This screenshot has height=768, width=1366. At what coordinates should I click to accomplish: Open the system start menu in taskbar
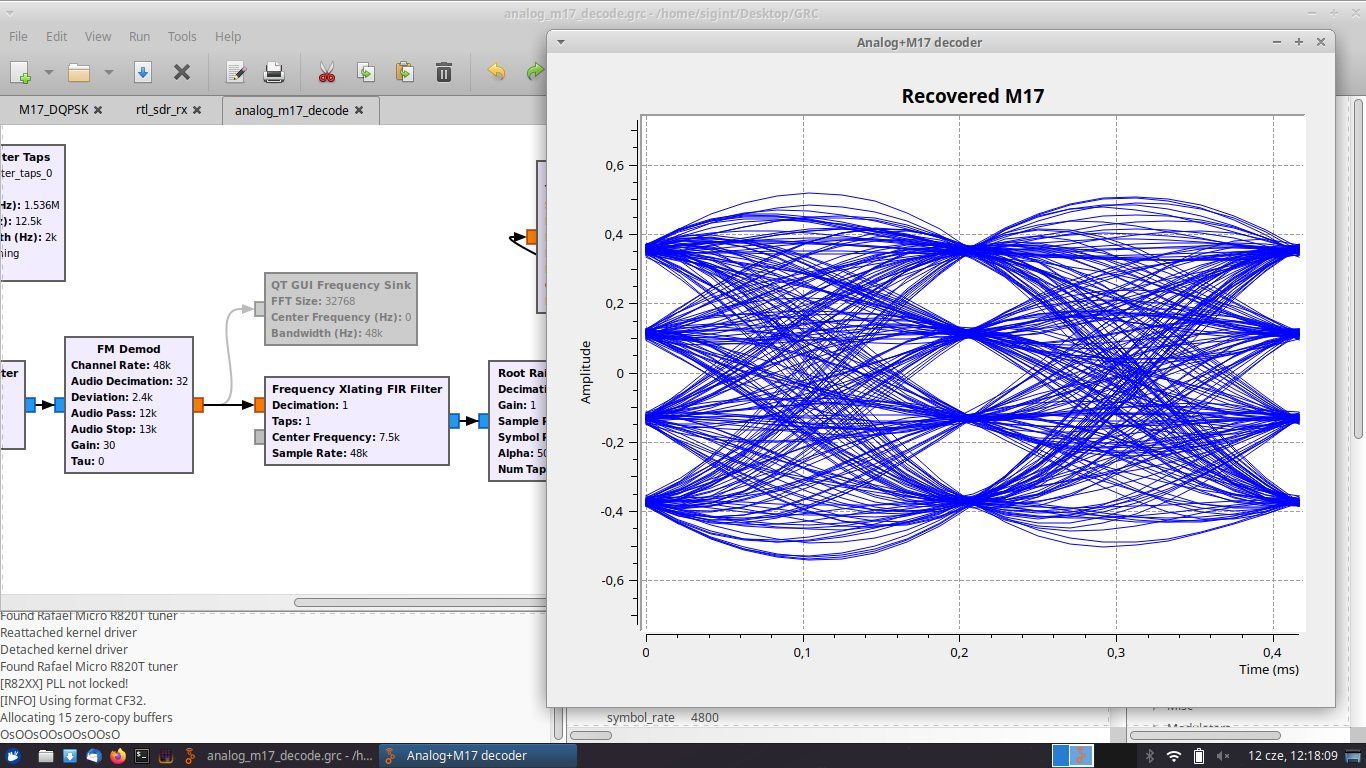coord(13,756)
